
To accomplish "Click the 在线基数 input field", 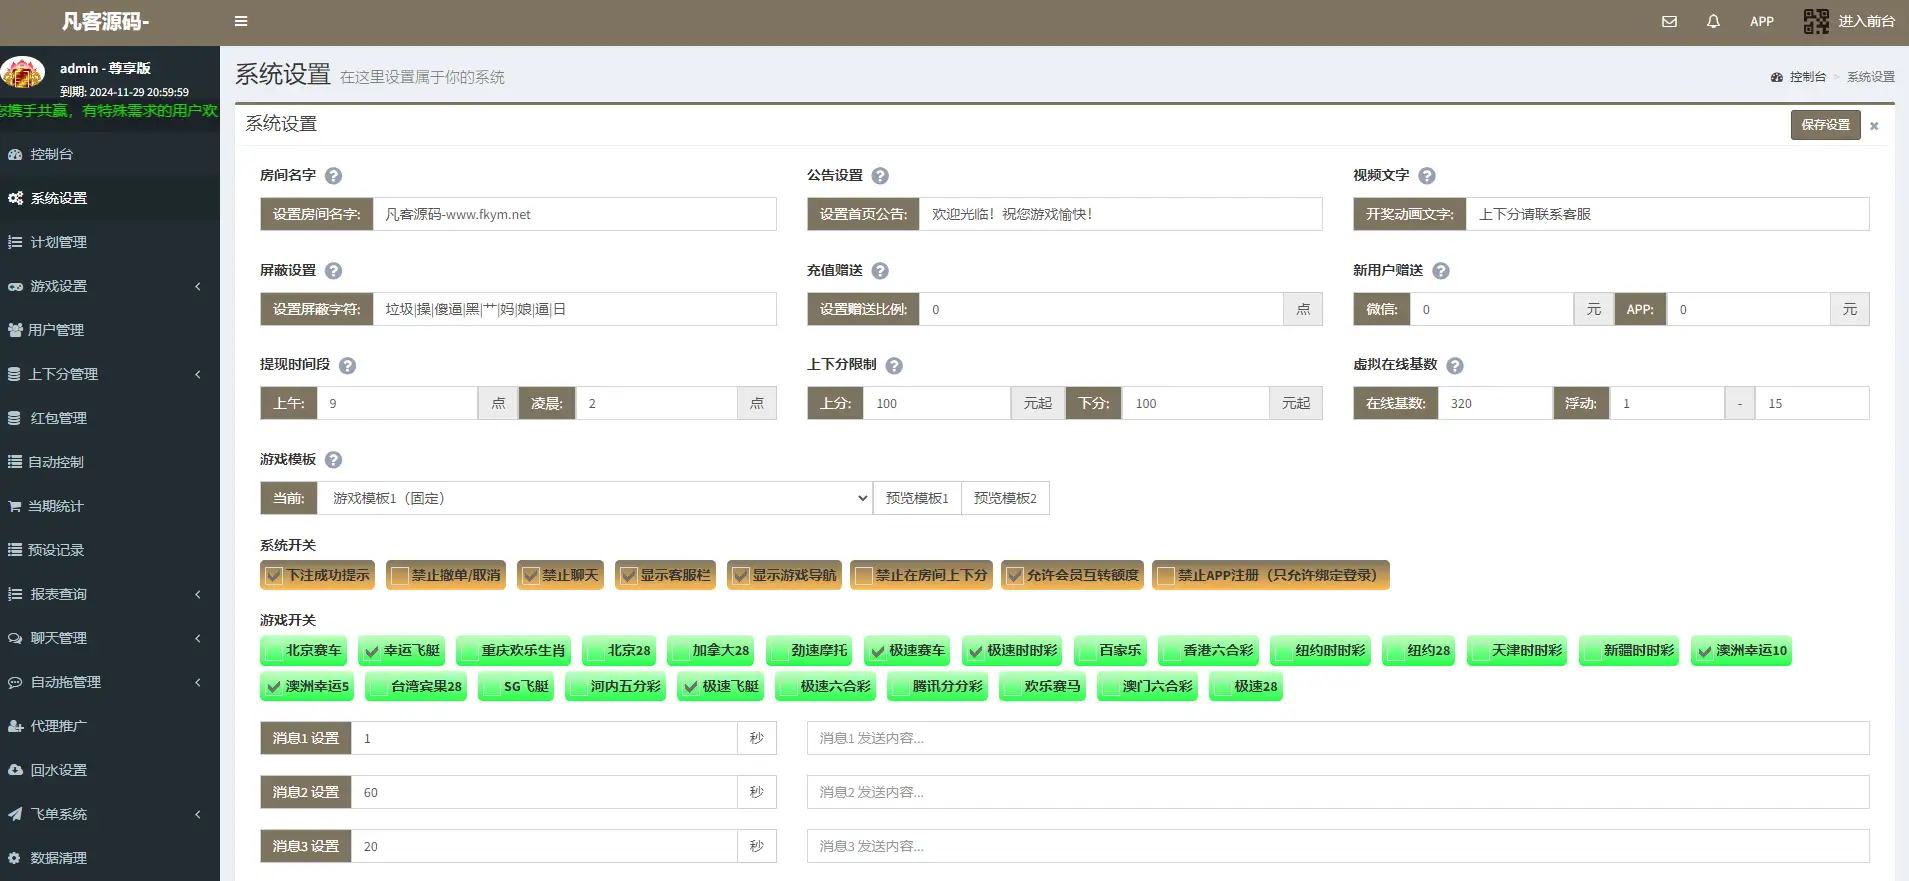I will point(1495,403).
